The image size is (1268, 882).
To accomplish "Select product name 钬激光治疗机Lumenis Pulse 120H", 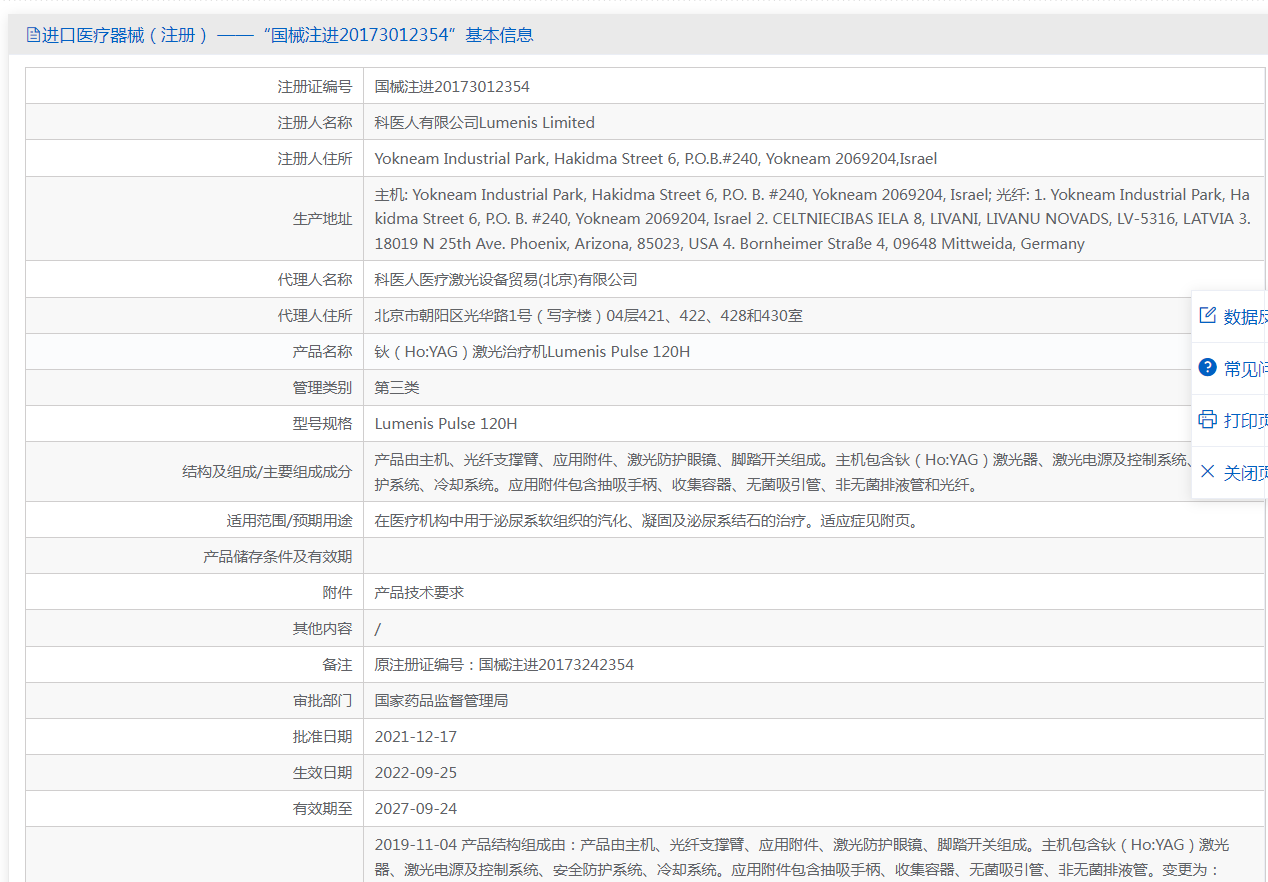I will 532,352.
